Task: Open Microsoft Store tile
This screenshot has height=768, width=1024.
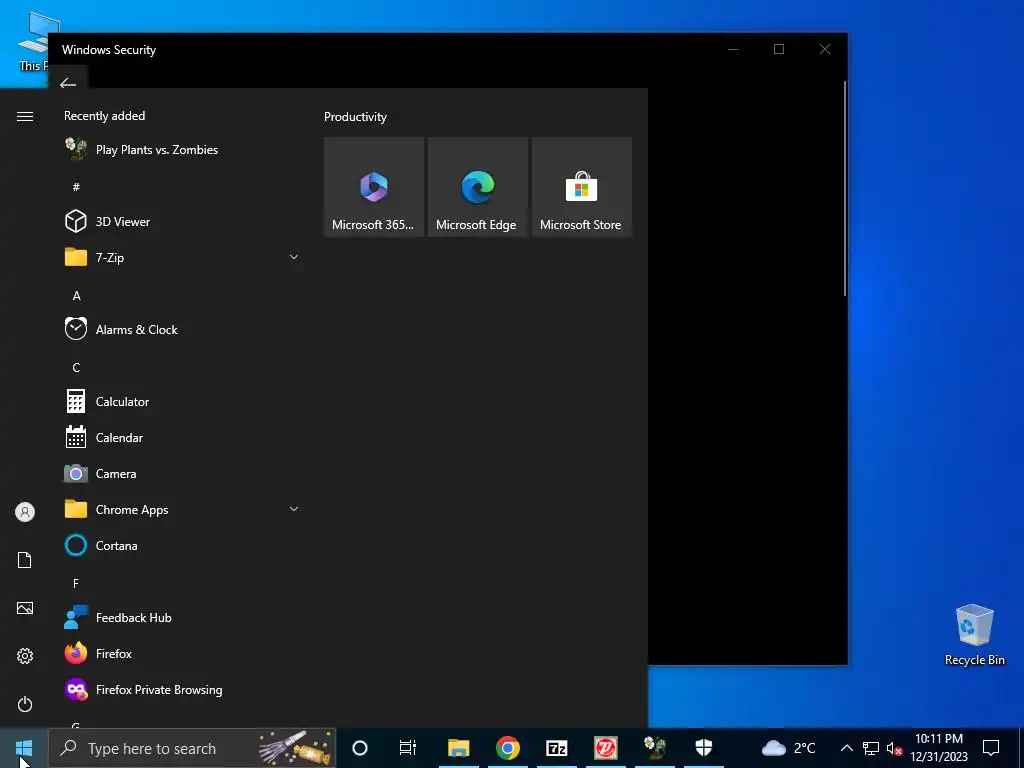Action: (582, 187)
